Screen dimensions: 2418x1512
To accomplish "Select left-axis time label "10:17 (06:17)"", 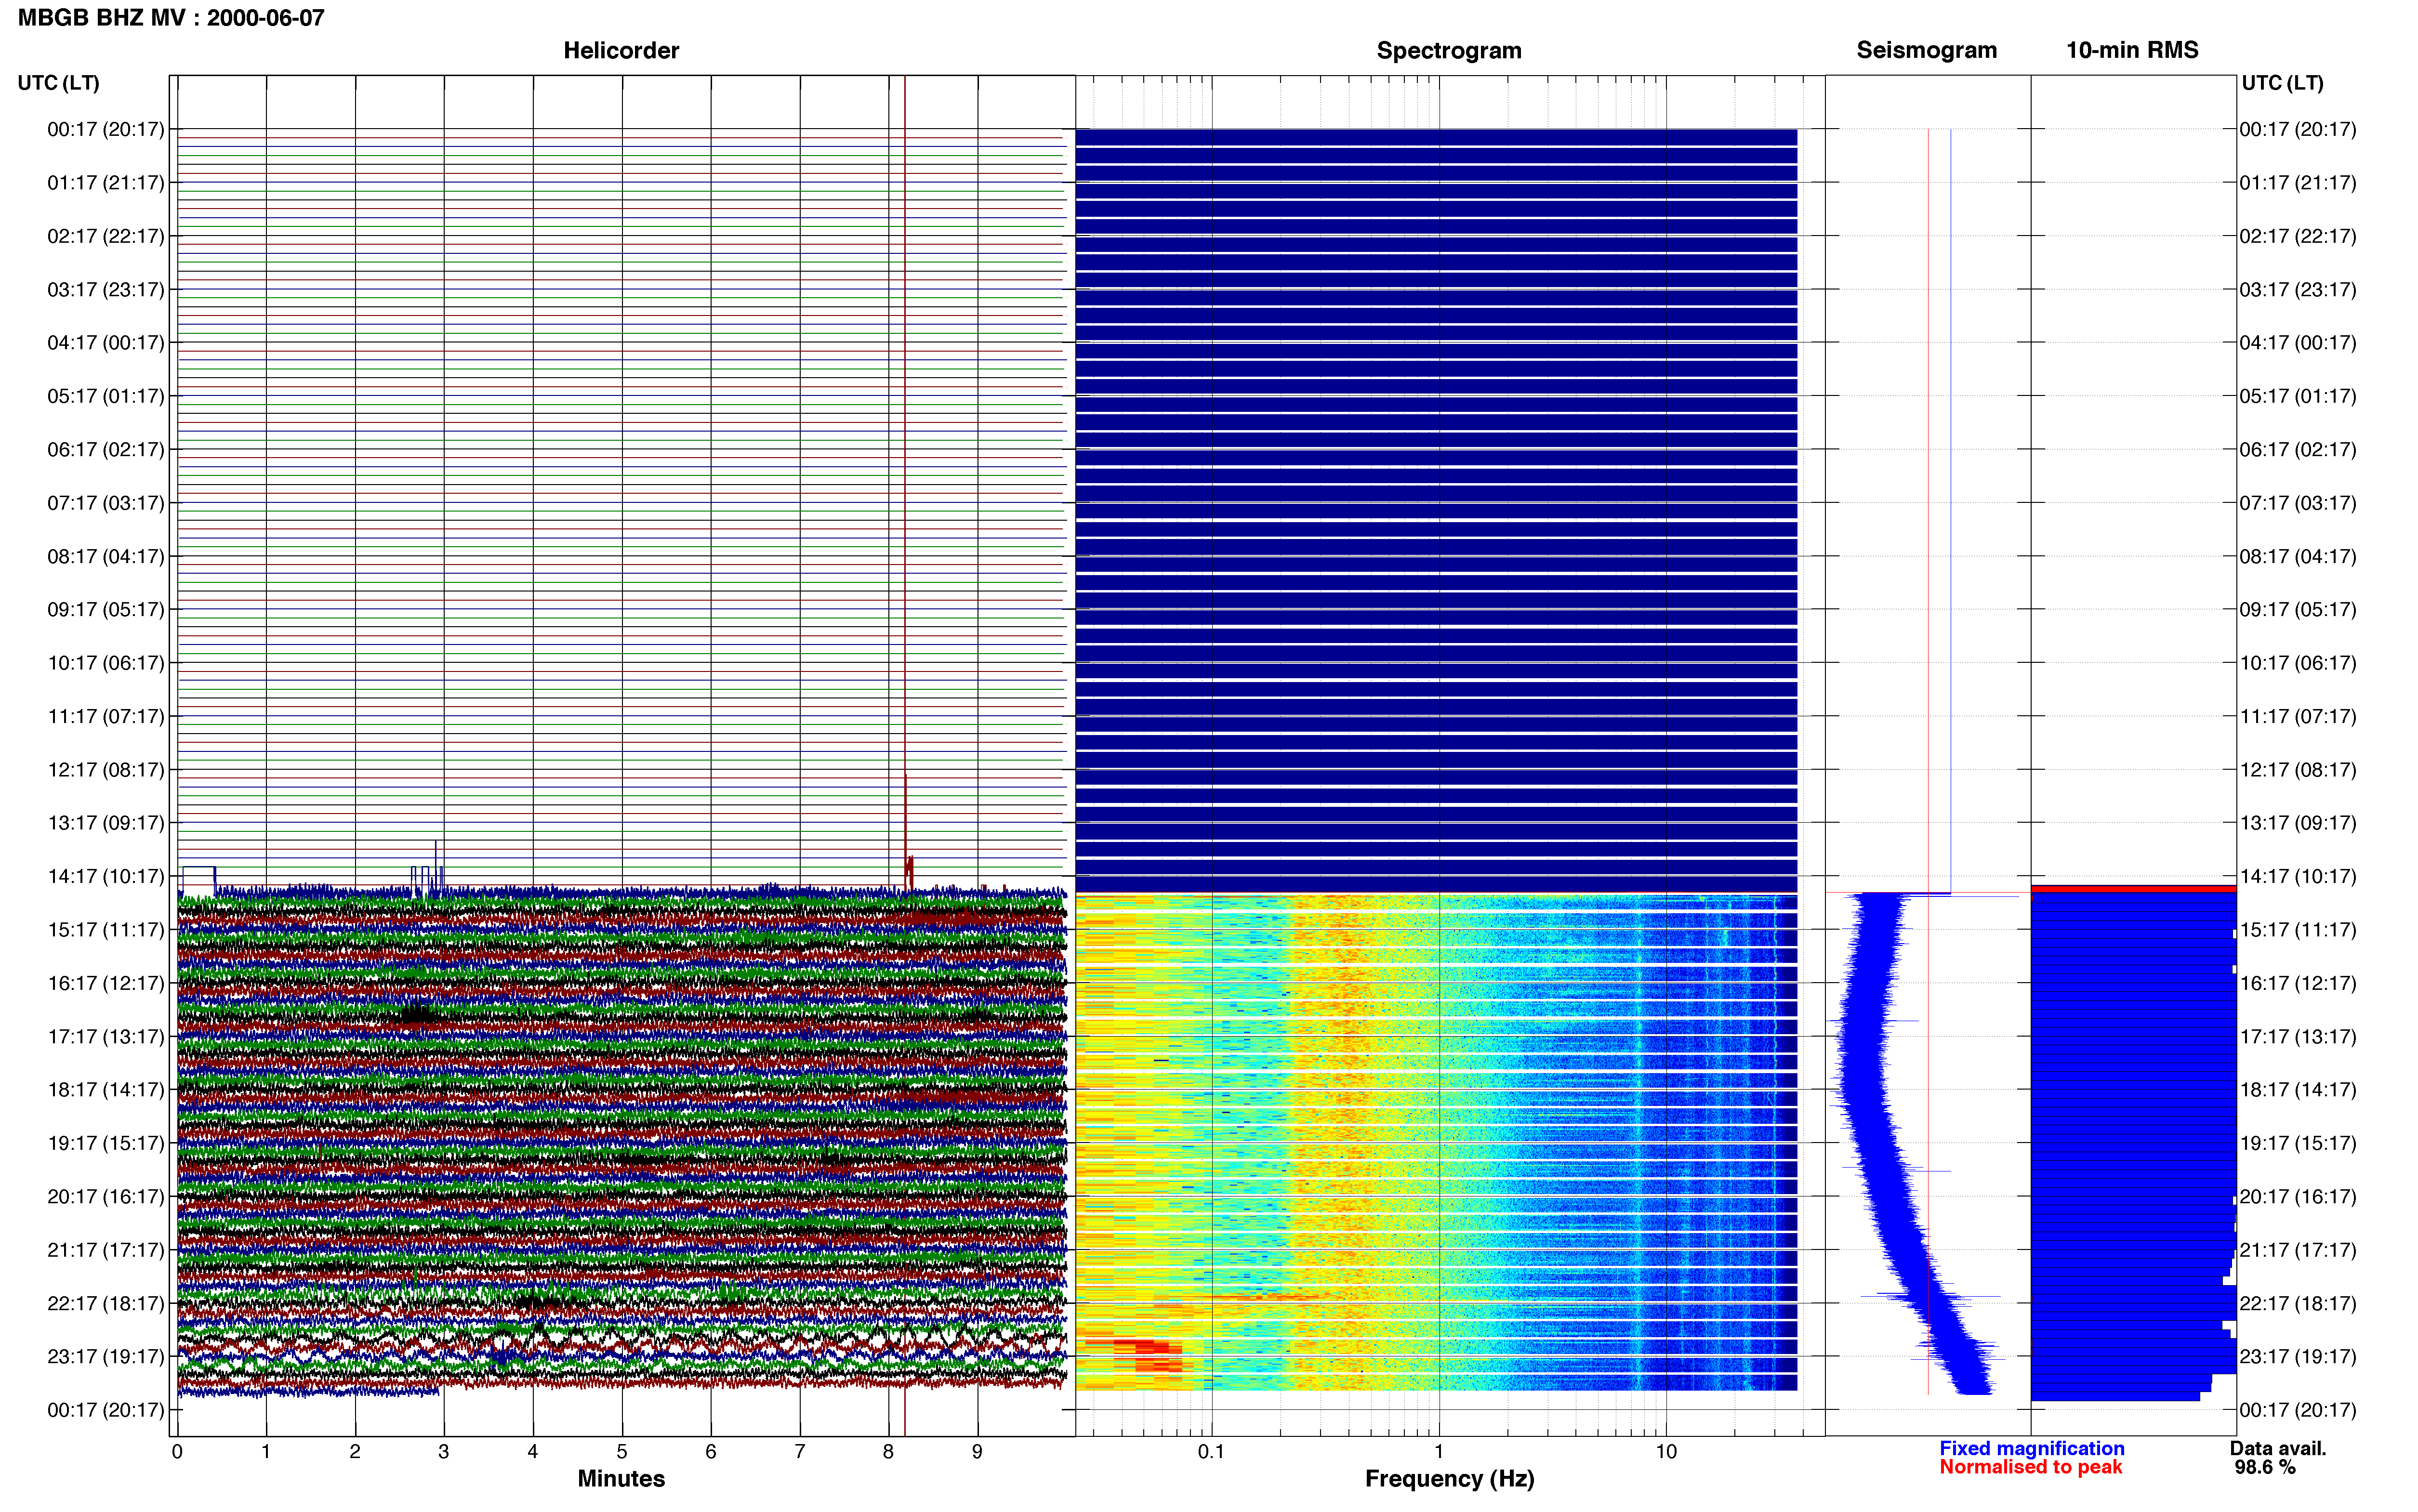I will coord(106,663).
